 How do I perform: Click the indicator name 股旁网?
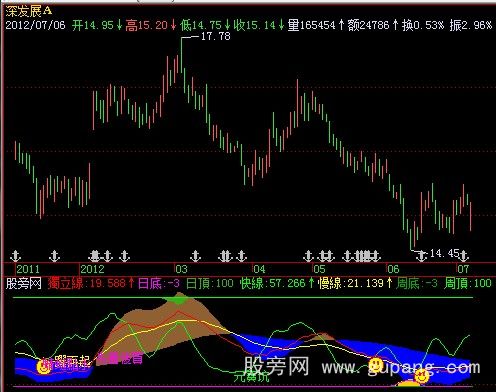click(x=24, y=284)
